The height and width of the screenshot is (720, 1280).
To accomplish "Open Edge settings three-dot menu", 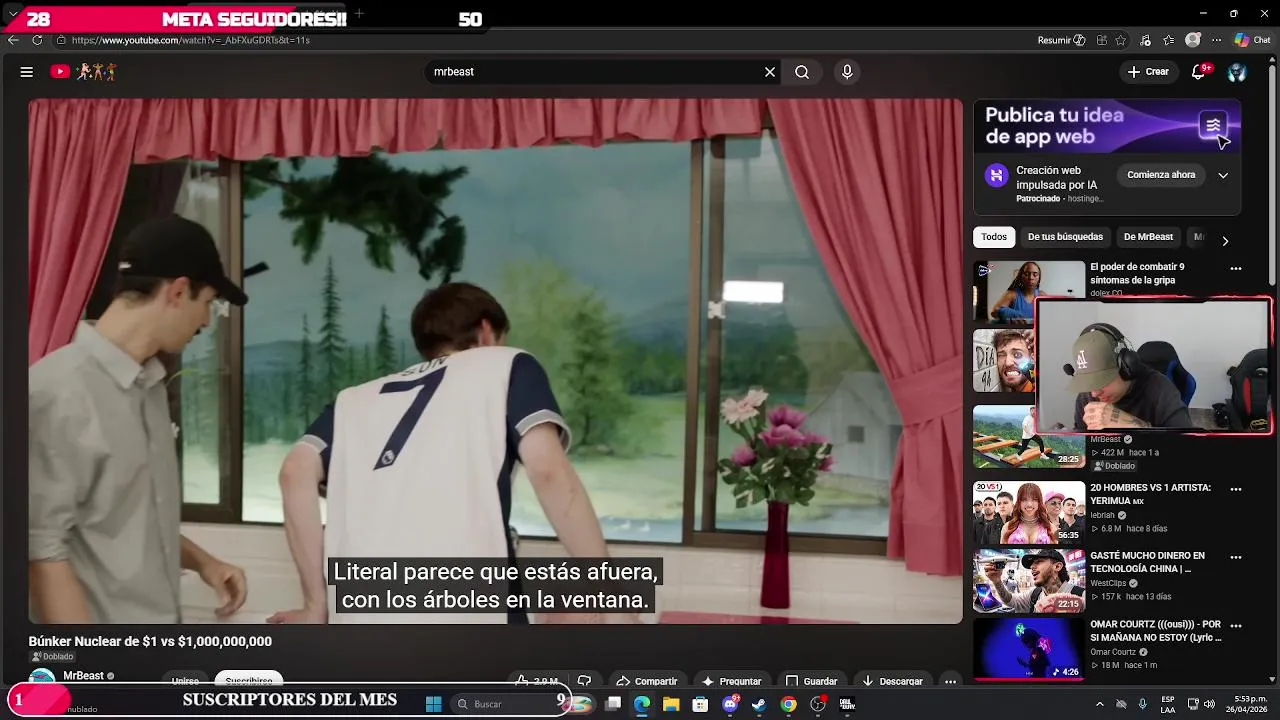I will tap(1216, 40).
